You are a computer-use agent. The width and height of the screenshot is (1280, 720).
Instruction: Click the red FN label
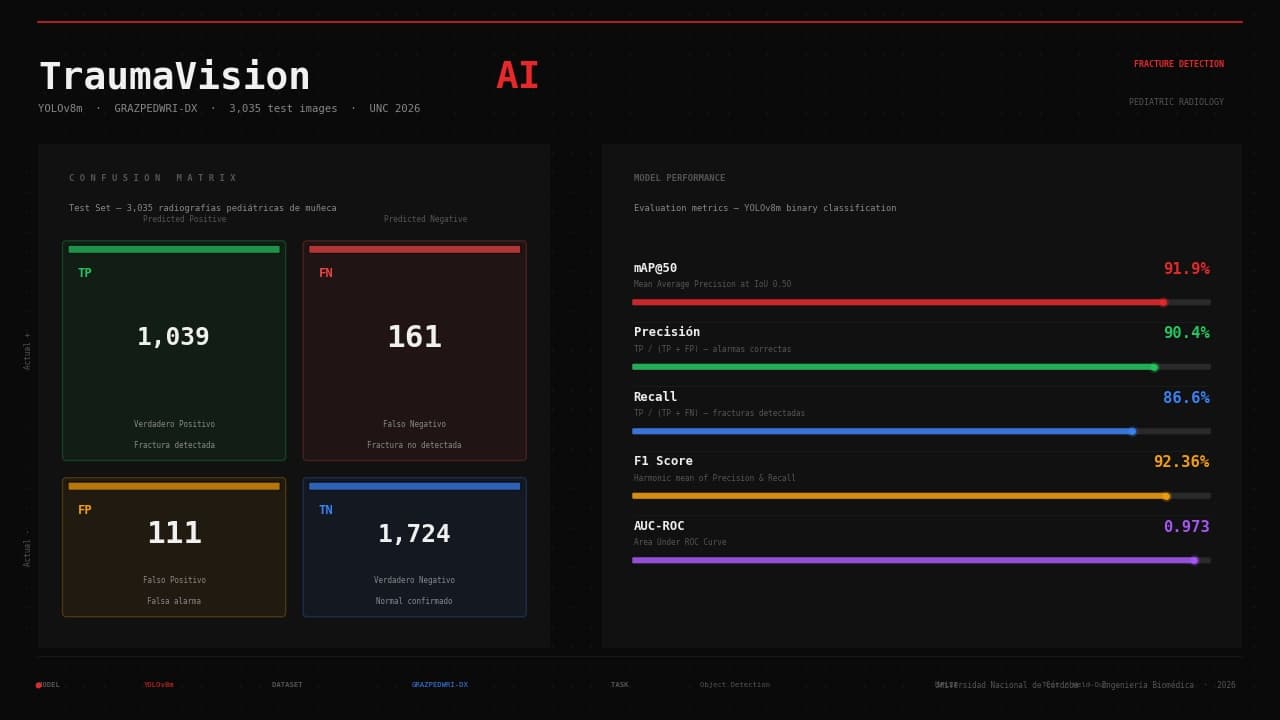[325, 273]
